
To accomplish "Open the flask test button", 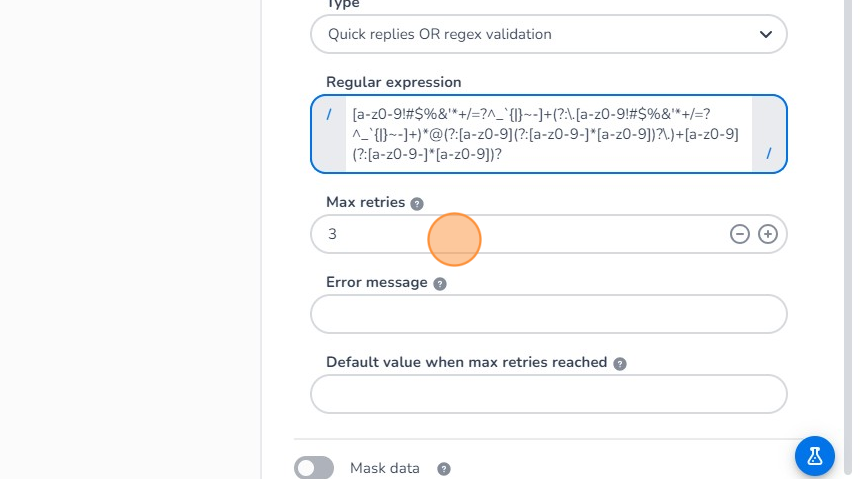I will point(814,456).
